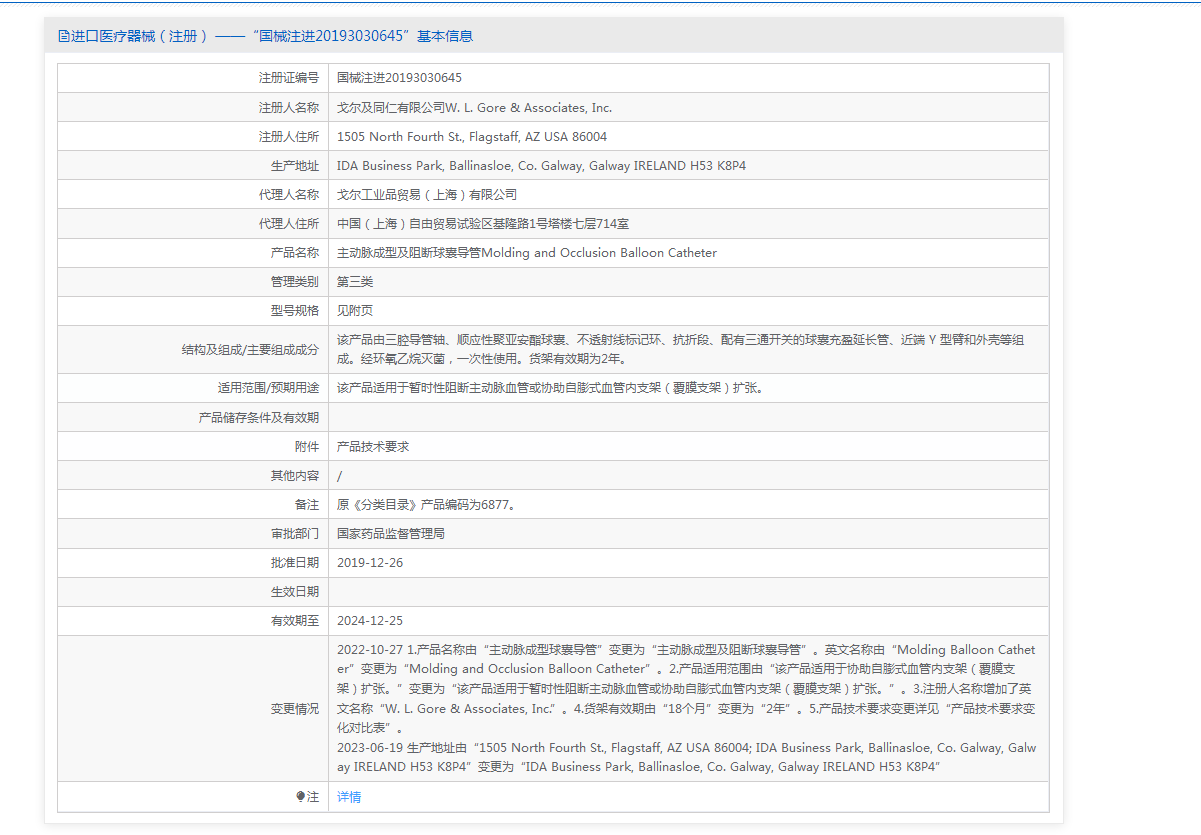Click agent name 戈尔工业品贸易（上海）有限公司
1201x835 pixels.
pyautogui.click(x=427, y=194)
